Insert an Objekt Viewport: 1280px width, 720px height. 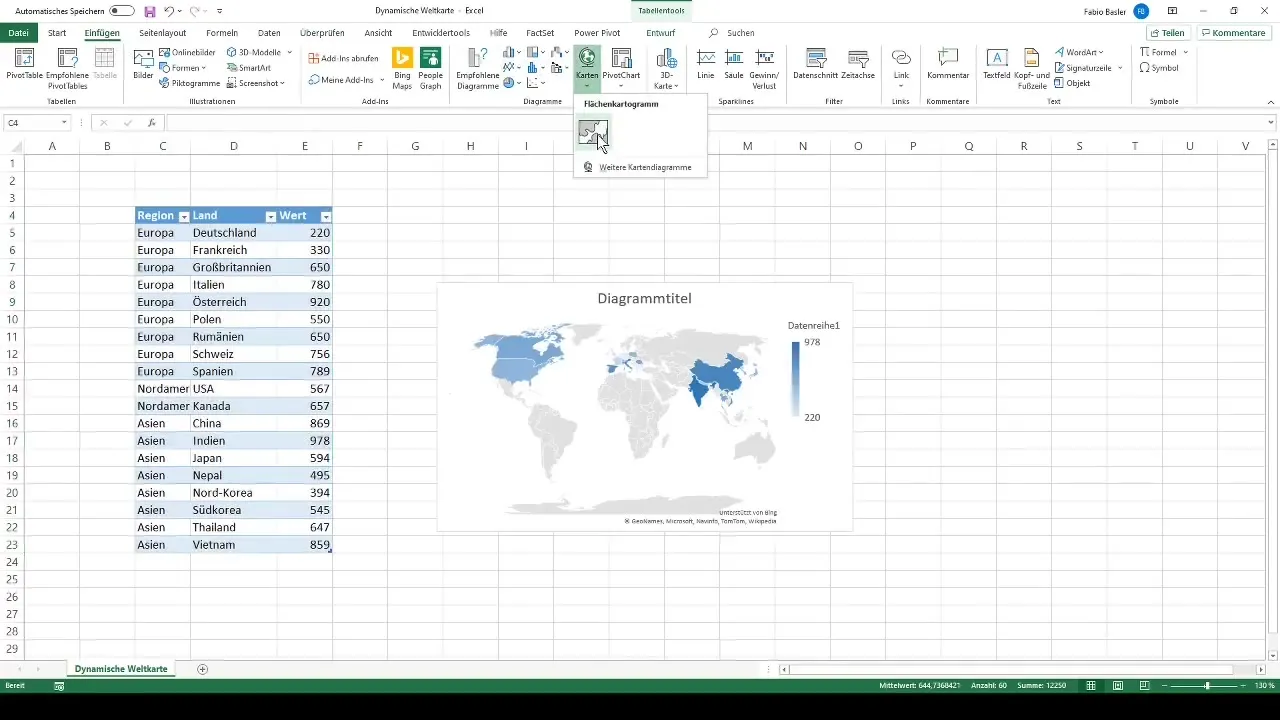pos(1072,83)
